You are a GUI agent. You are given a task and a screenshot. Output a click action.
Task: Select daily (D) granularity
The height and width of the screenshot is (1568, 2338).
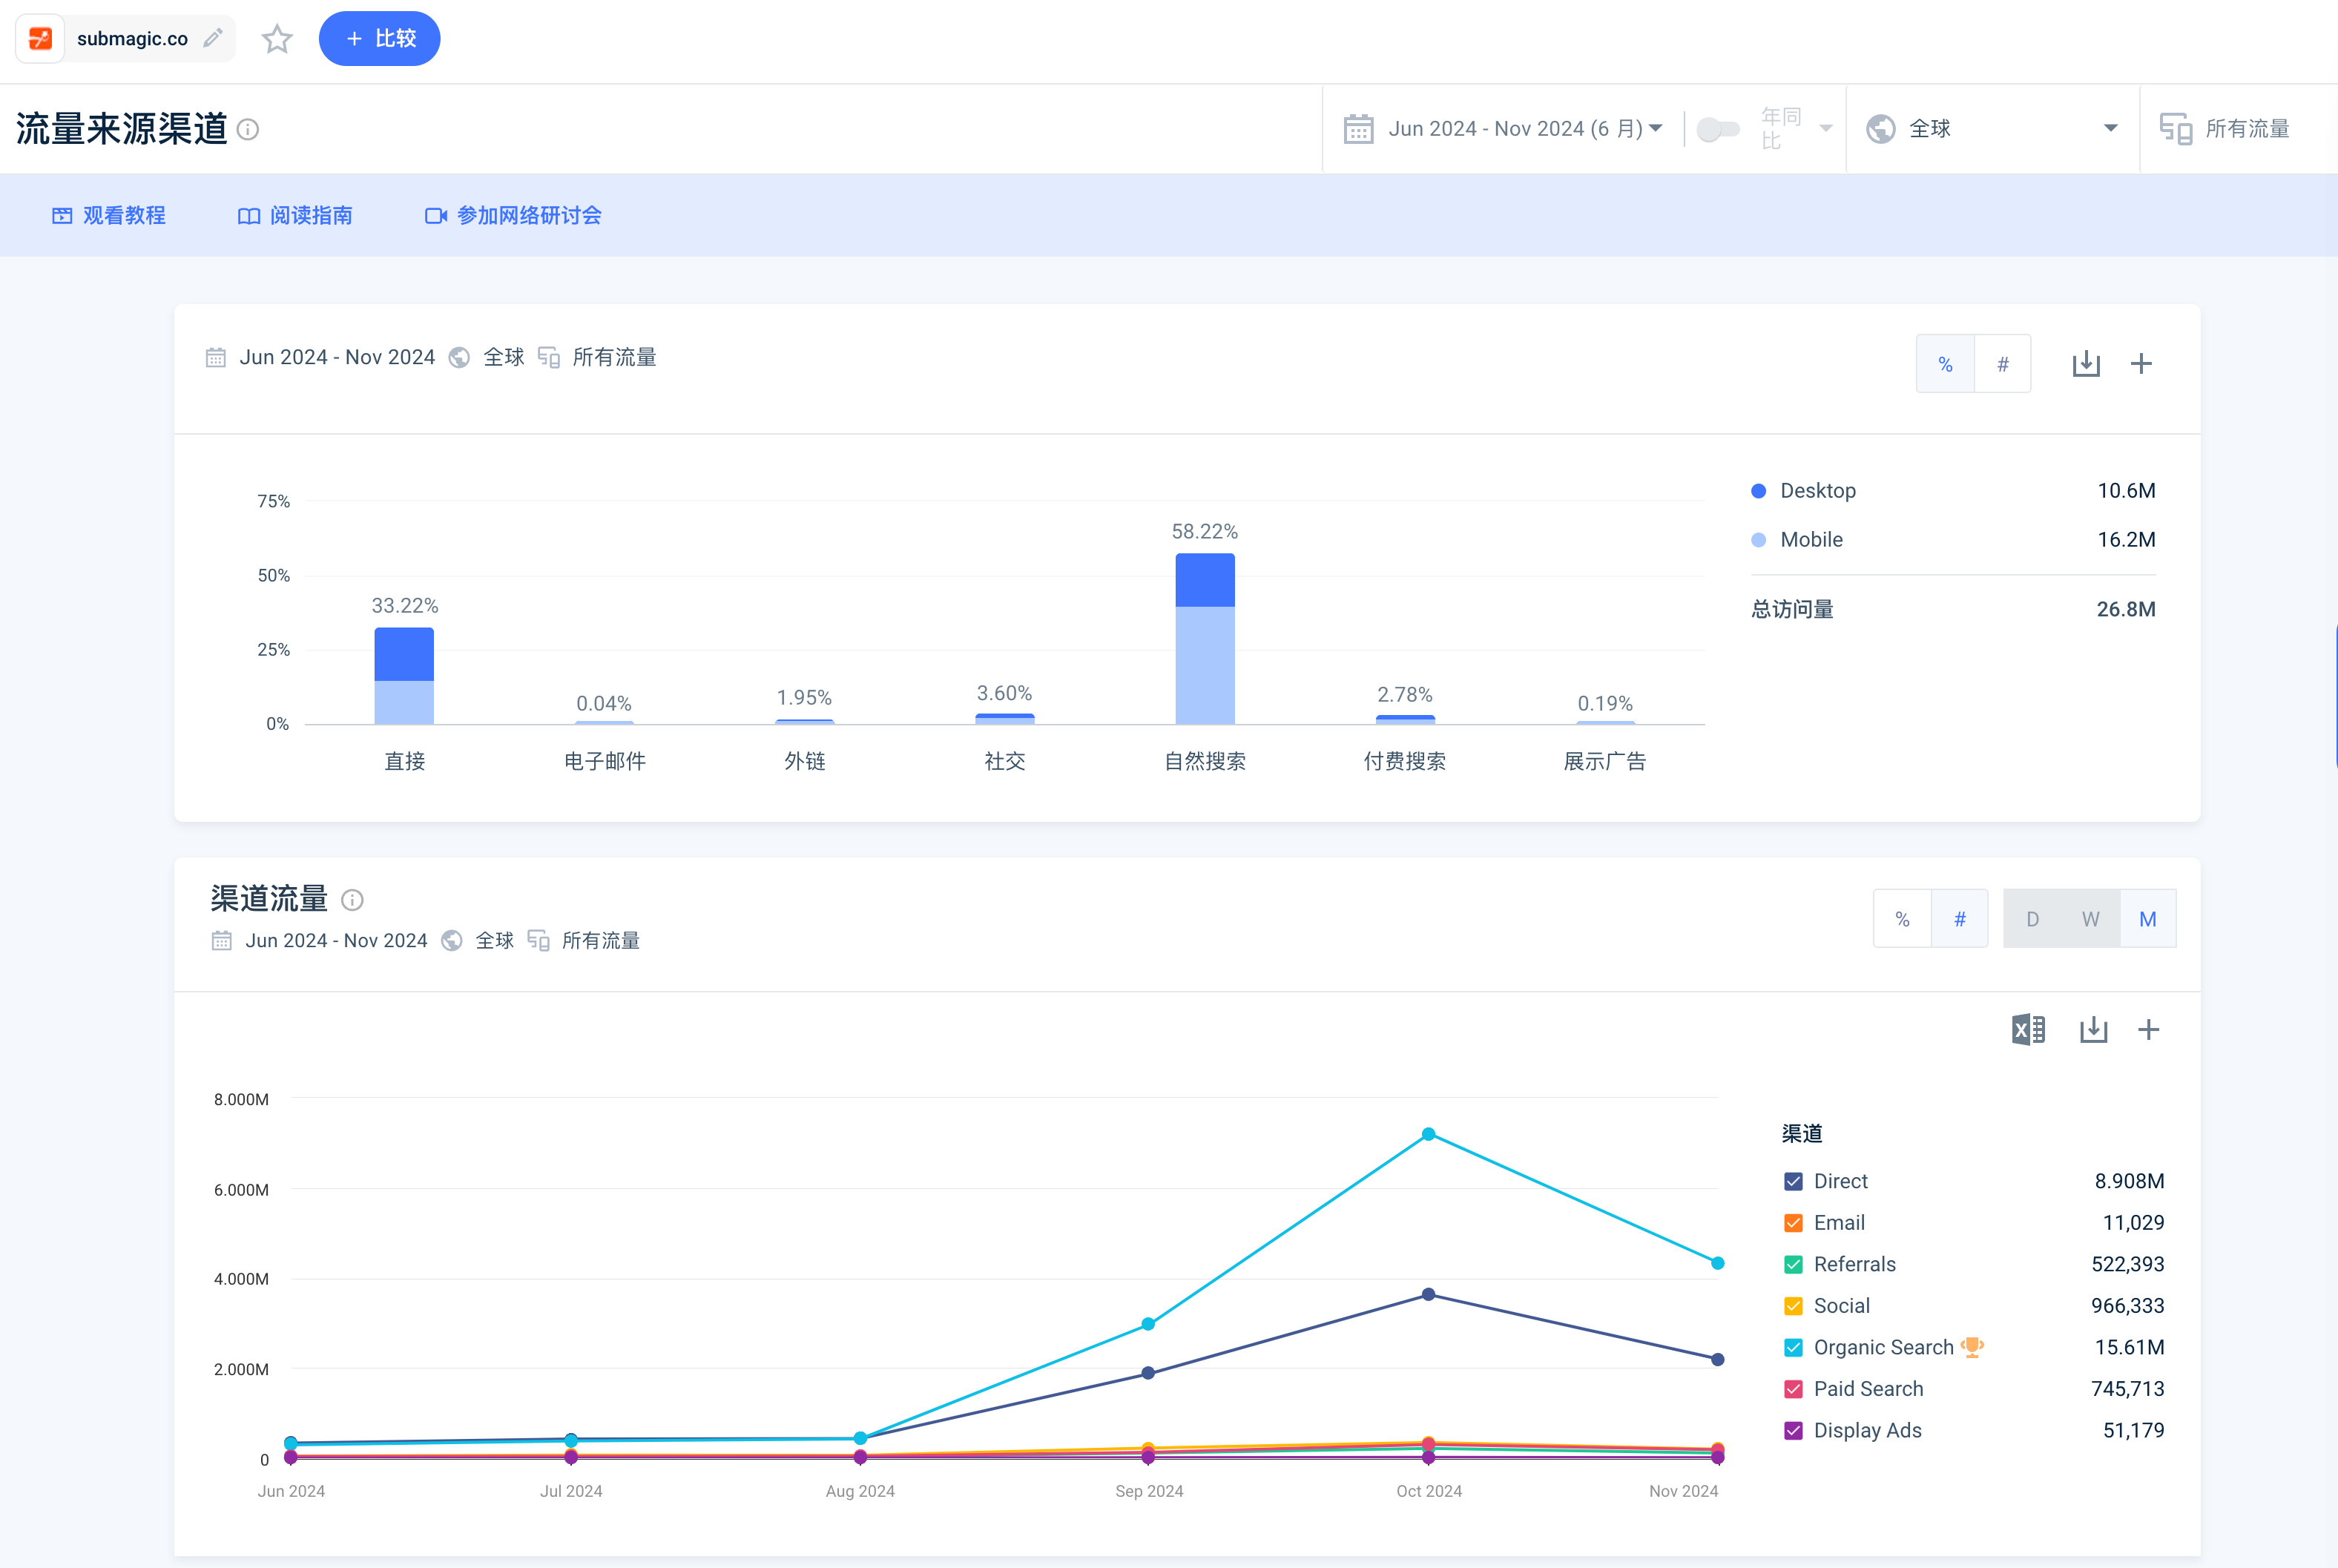2032,919
